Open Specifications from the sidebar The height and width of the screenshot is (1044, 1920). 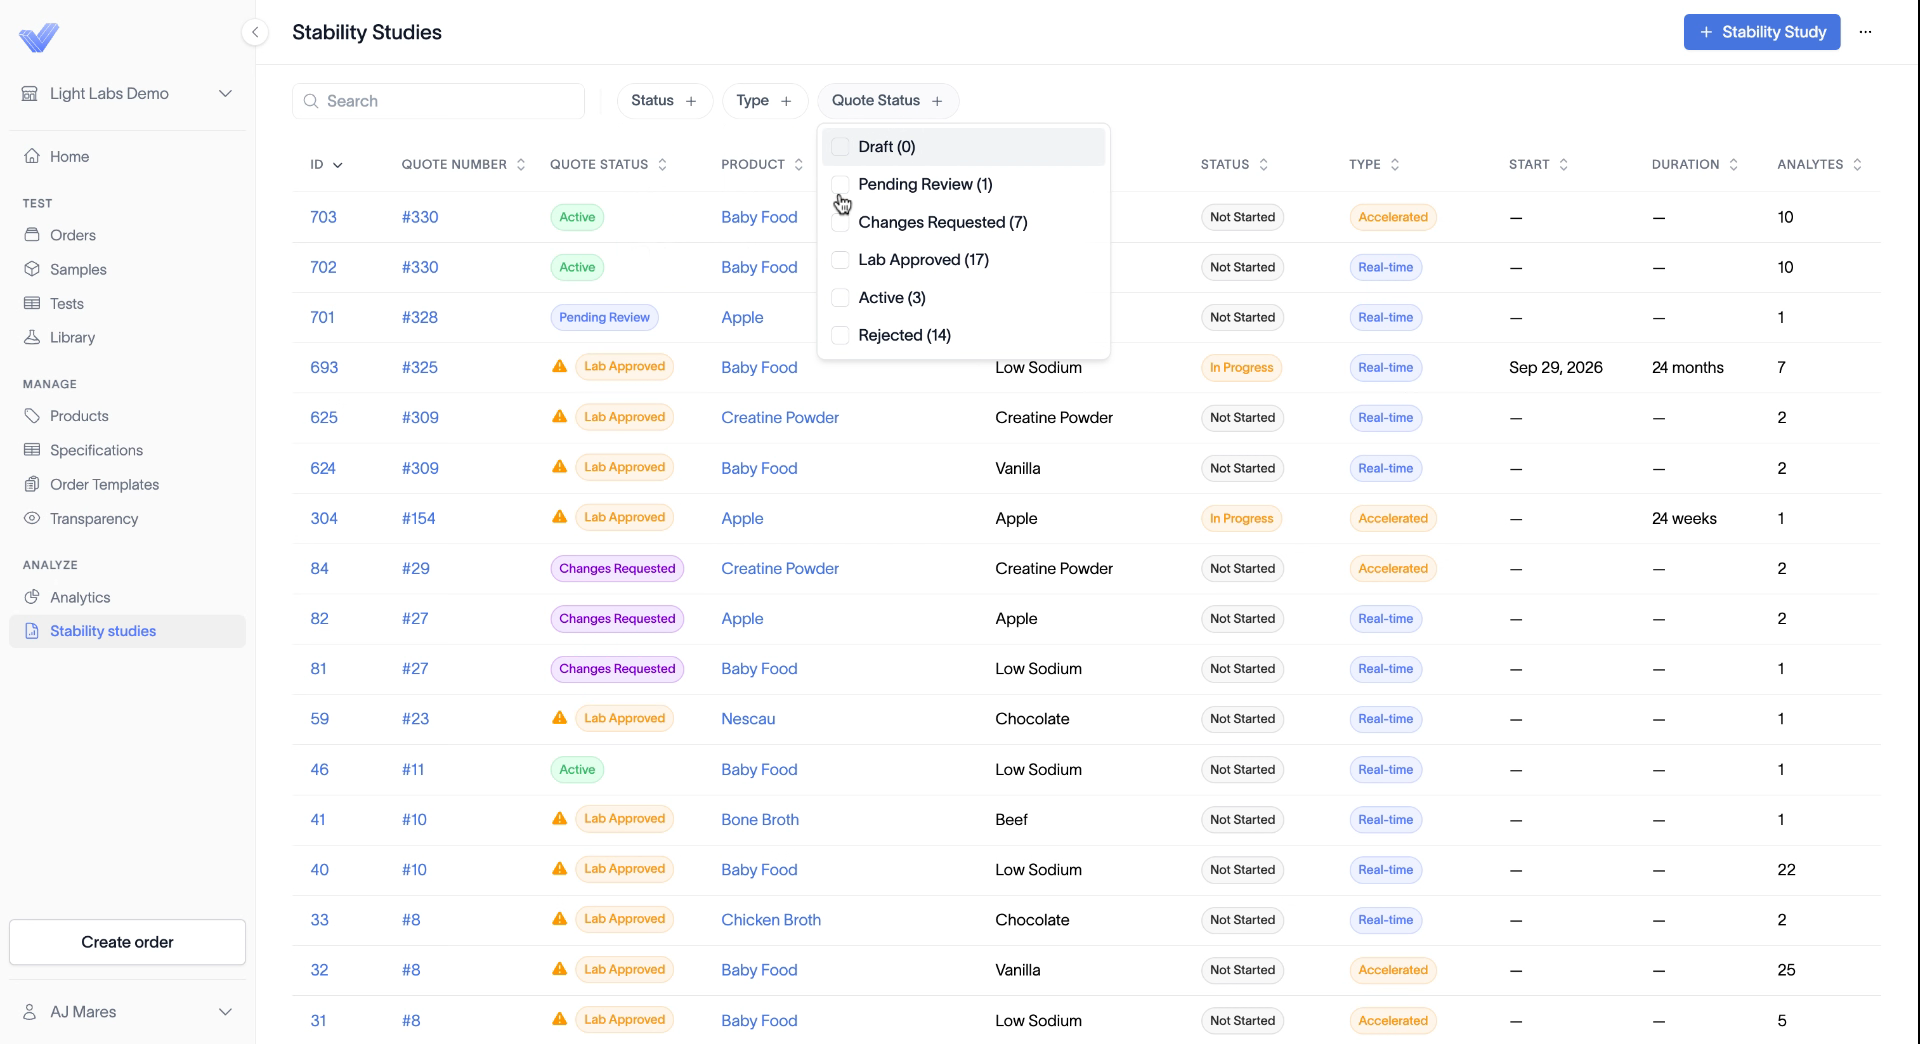(127, 450)
